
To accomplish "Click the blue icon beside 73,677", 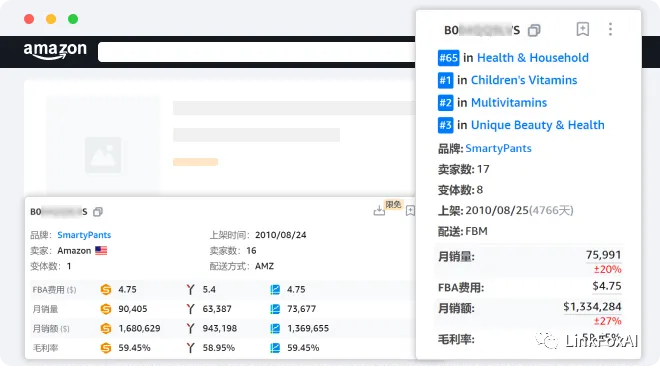I will pyautogui.click(x=275, y=309).
